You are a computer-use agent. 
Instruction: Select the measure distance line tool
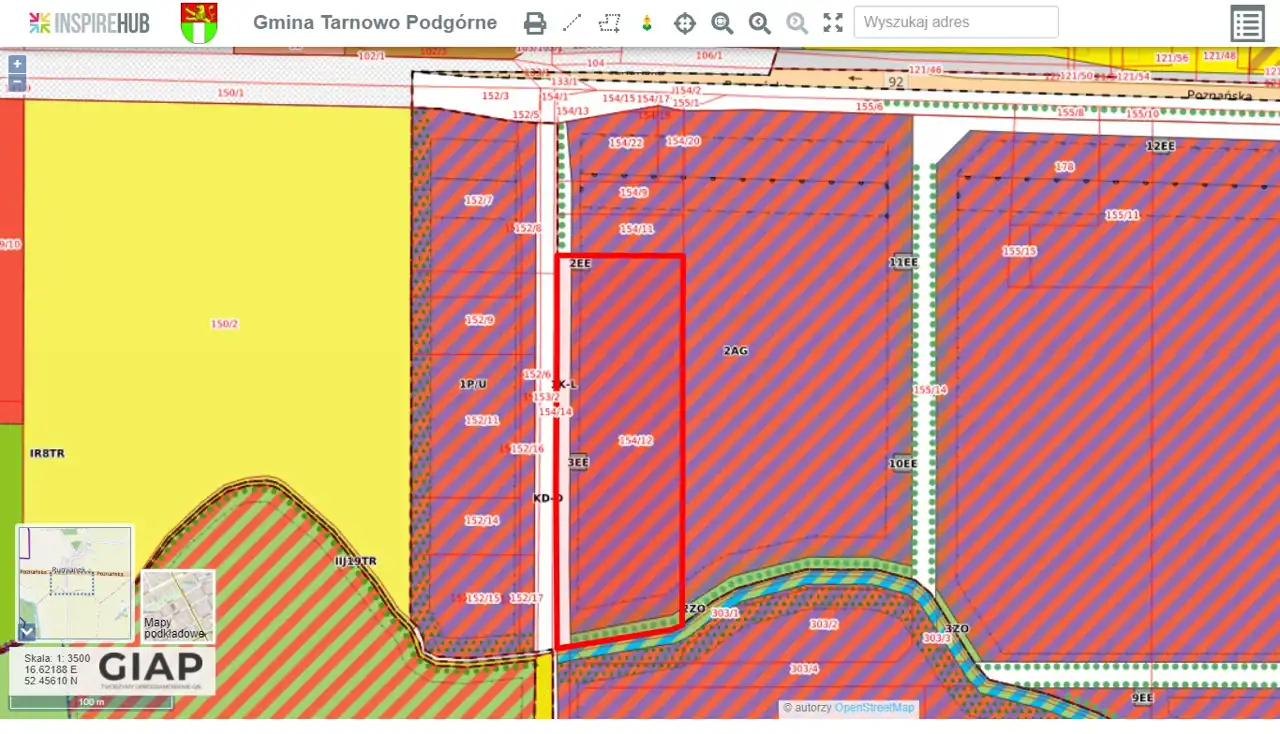pyautogui.click(x=572, y=23)
